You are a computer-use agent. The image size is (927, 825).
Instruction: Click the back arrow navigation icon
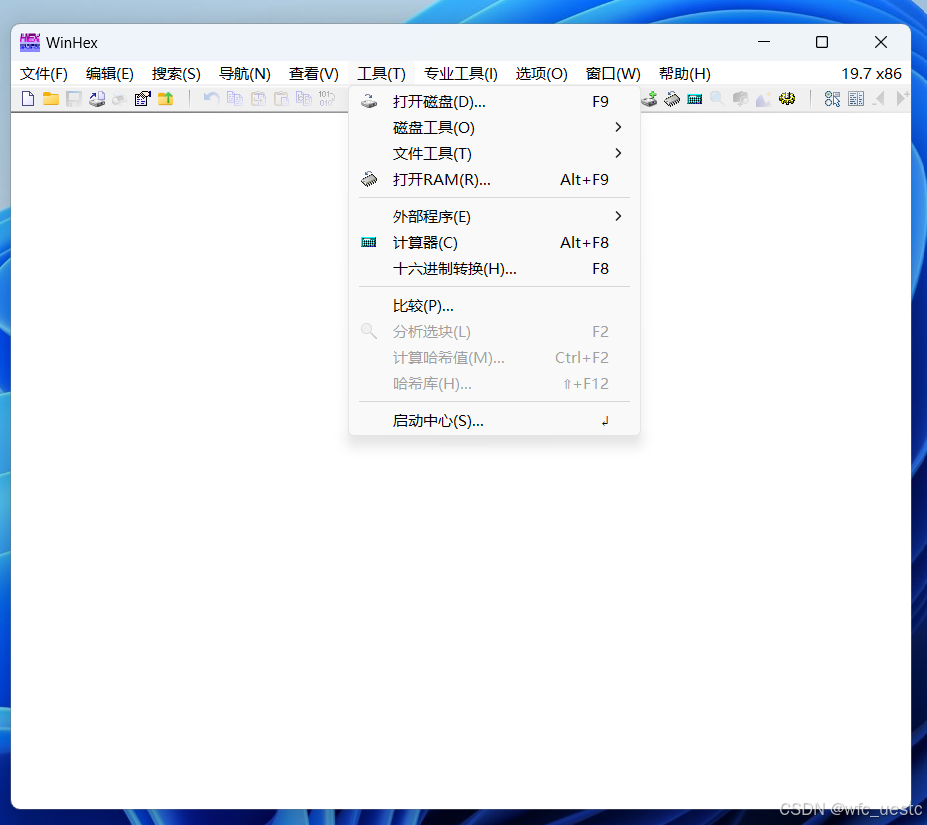tap(879, 99)
